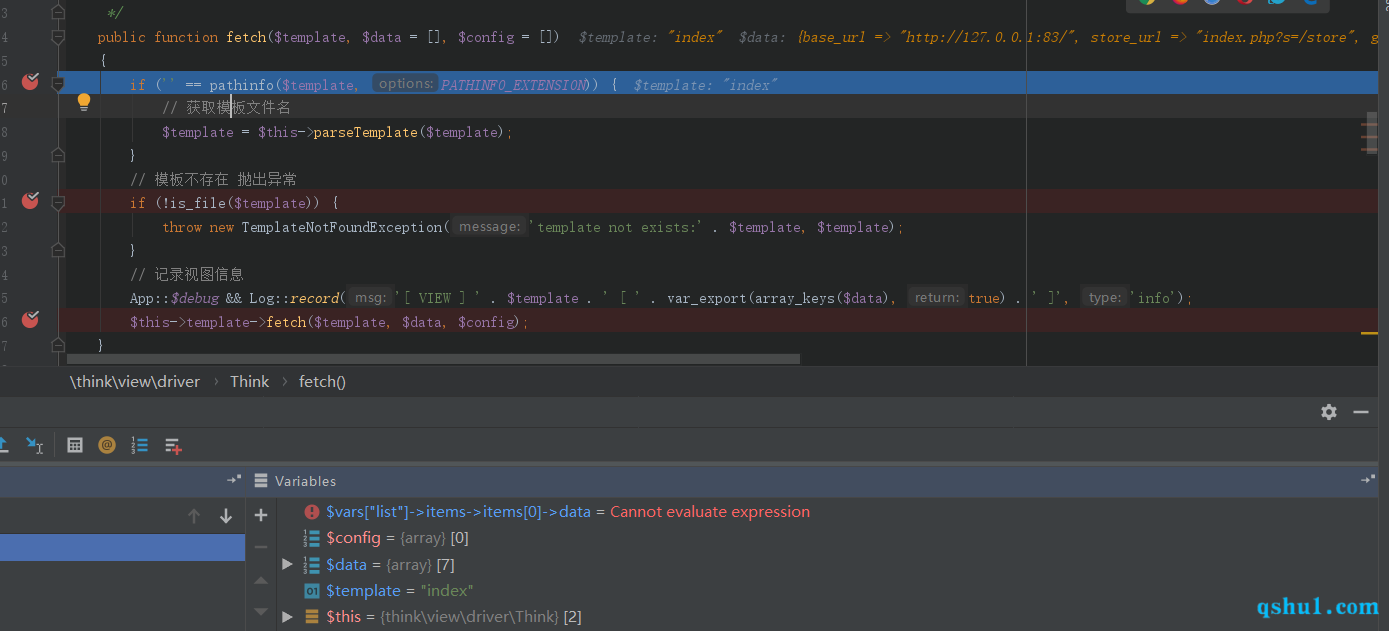Expand the $this object variable

coord(288,616)
